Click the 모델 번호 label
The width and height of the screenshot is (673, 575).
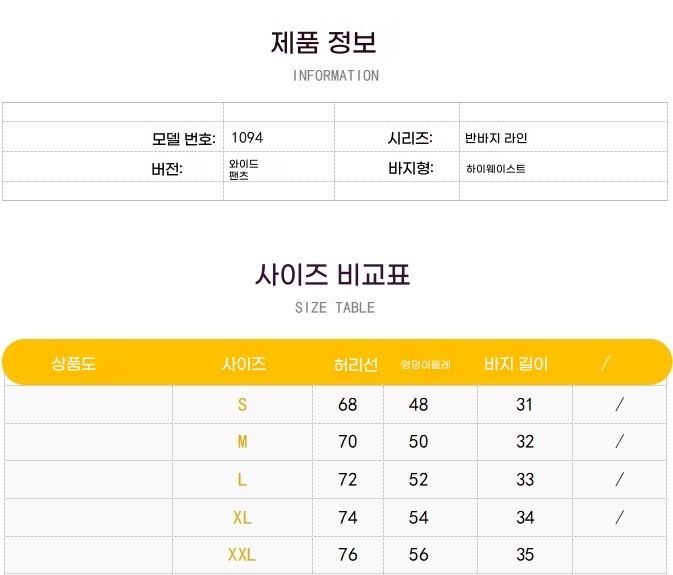183,139
